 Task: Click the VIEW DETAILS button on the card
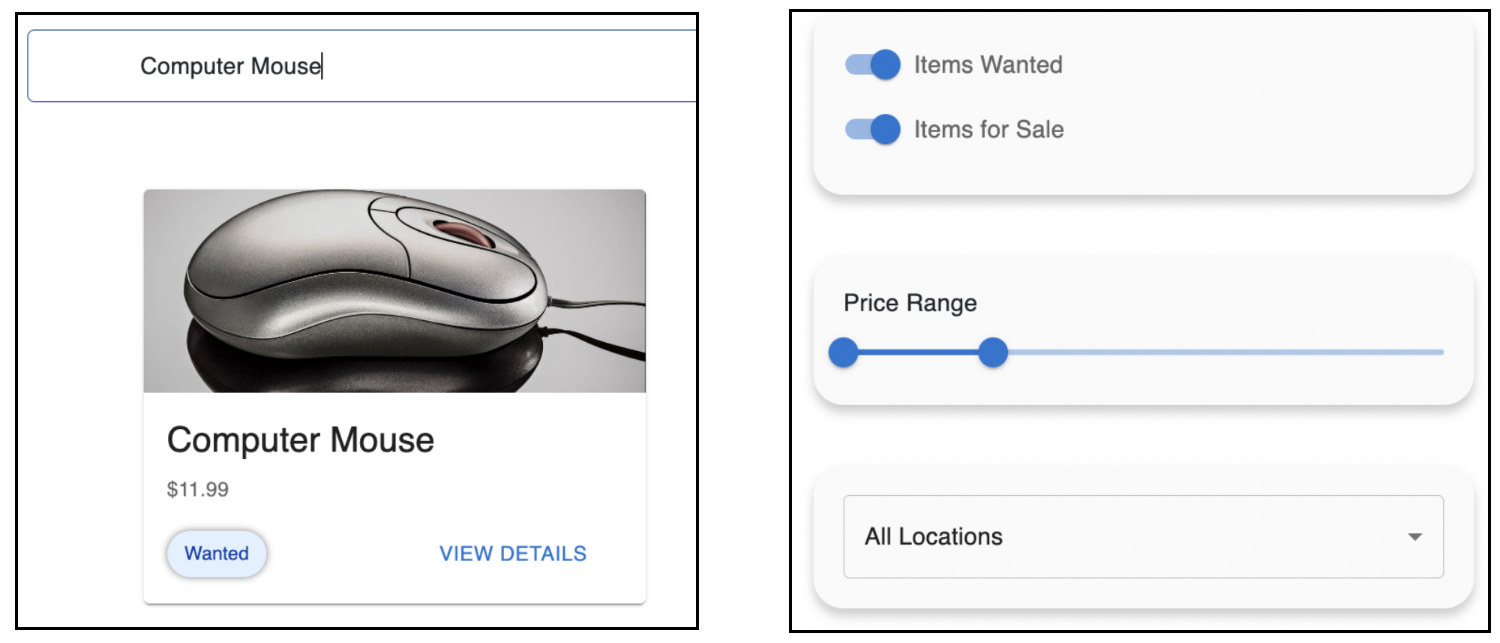(x=513, y=553)
